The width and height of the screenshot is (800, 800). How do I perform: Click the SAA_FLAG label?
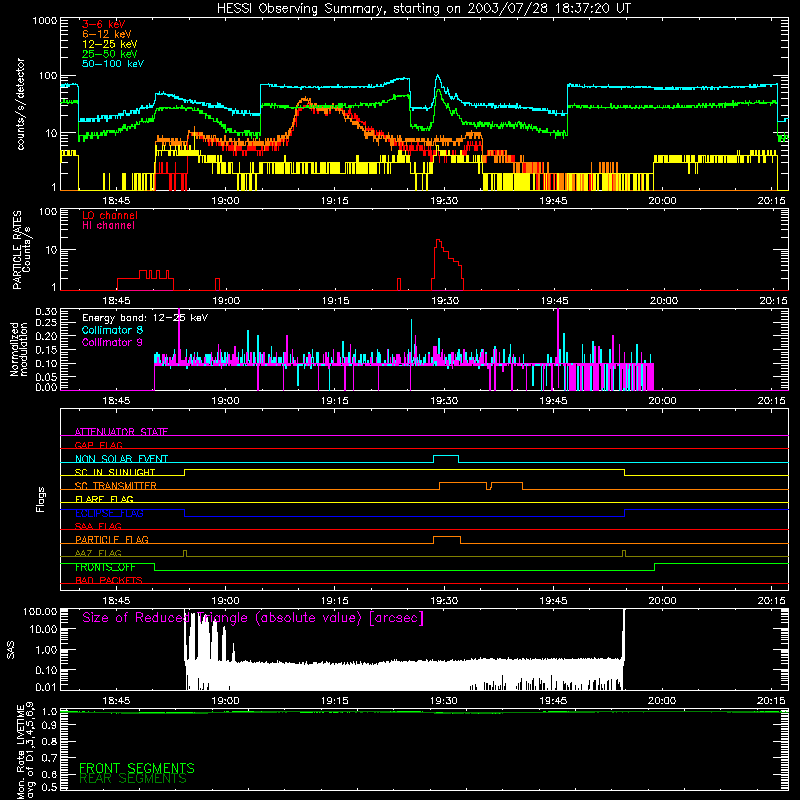click(98, 526)
